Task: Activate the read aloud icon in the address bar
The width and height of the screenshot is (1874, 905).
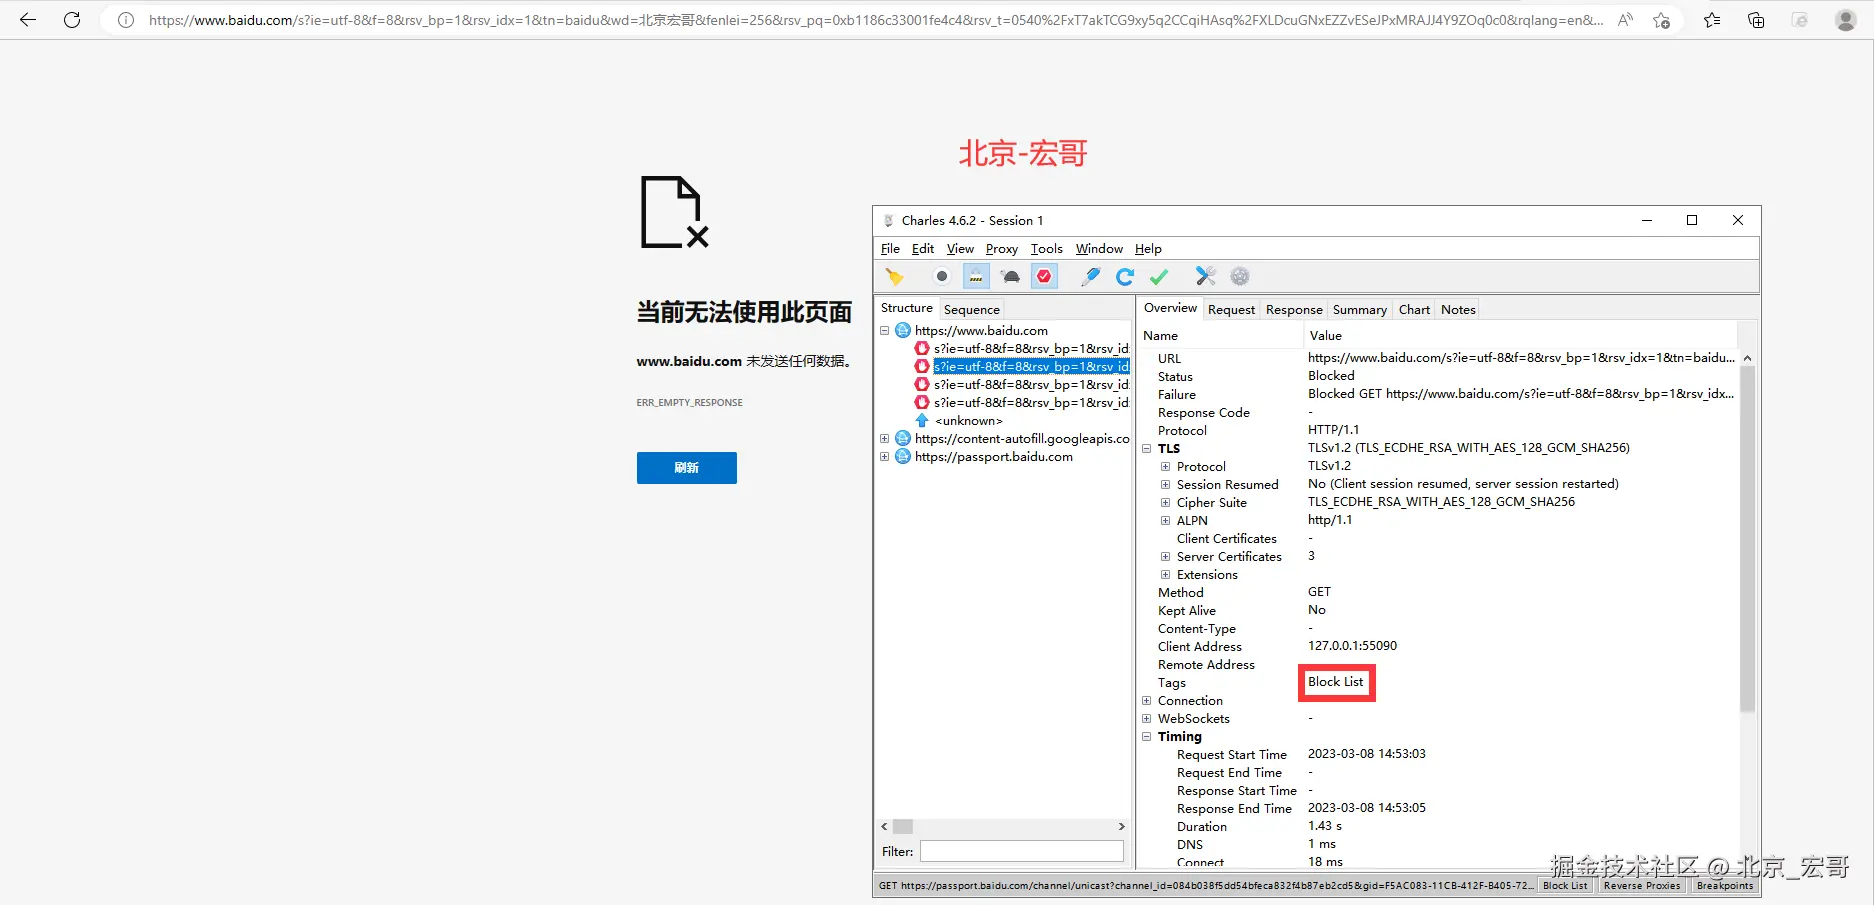Action: click(x=1626, y=20)
